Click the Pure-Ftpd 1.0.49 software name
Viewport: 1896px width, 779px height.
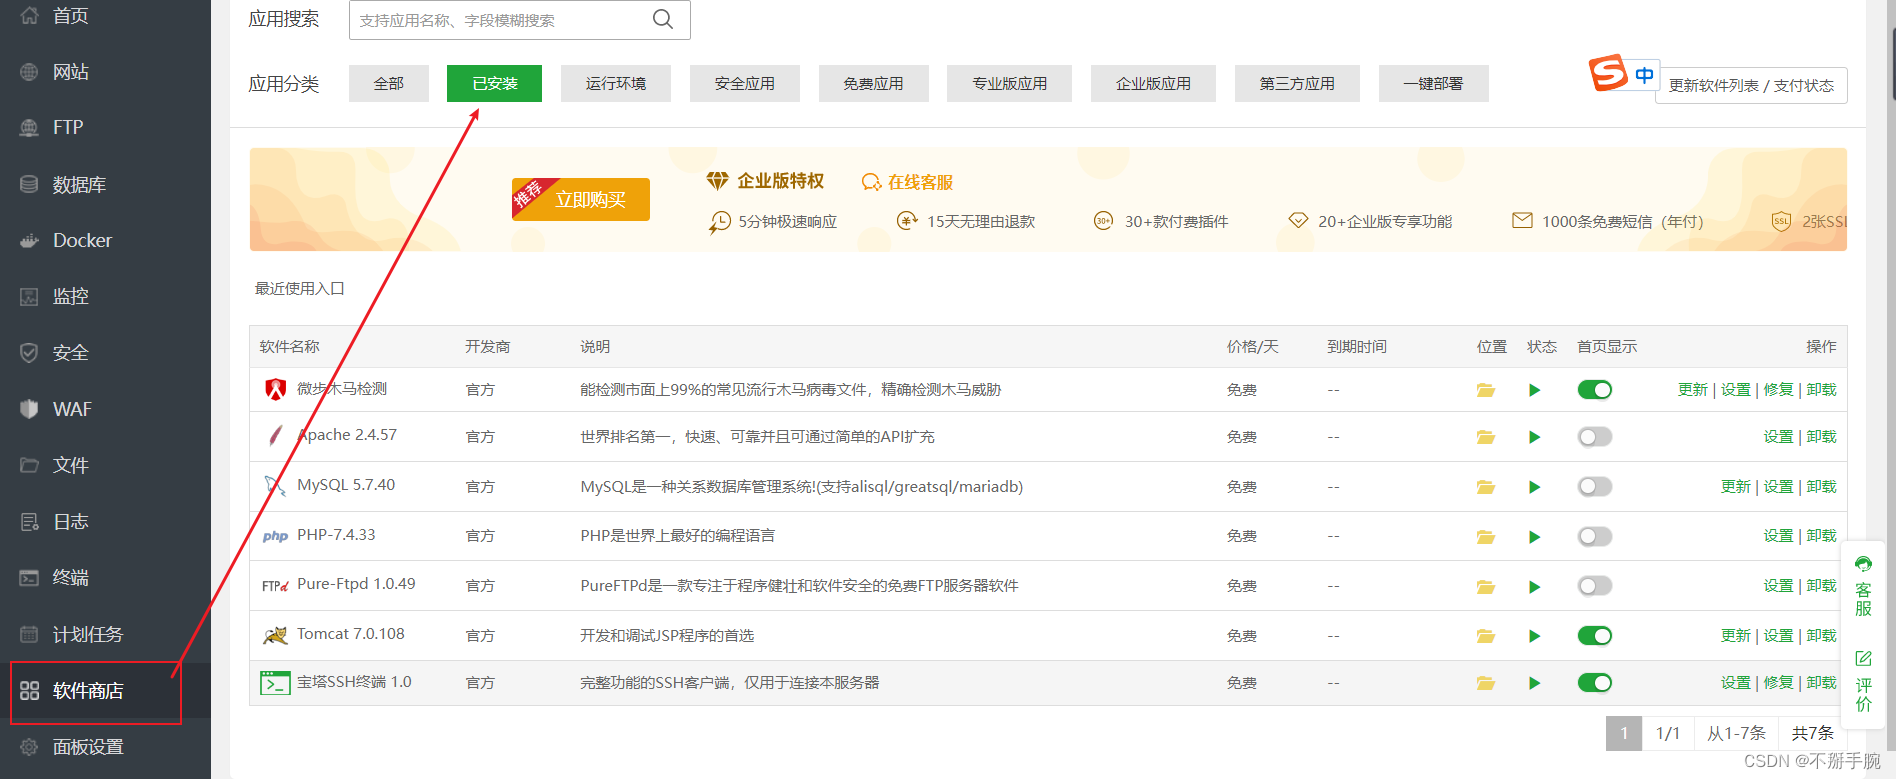click(356, 584)
